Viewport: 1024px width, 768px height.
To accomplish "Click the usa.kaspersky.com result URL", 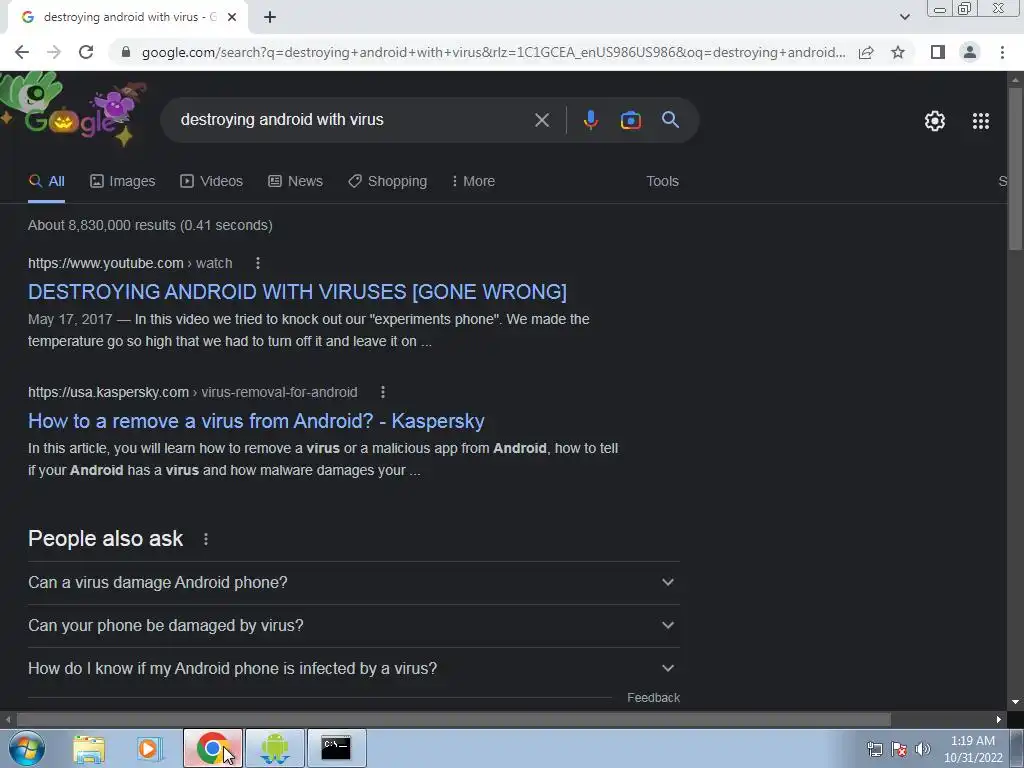I will click(193, 392).
